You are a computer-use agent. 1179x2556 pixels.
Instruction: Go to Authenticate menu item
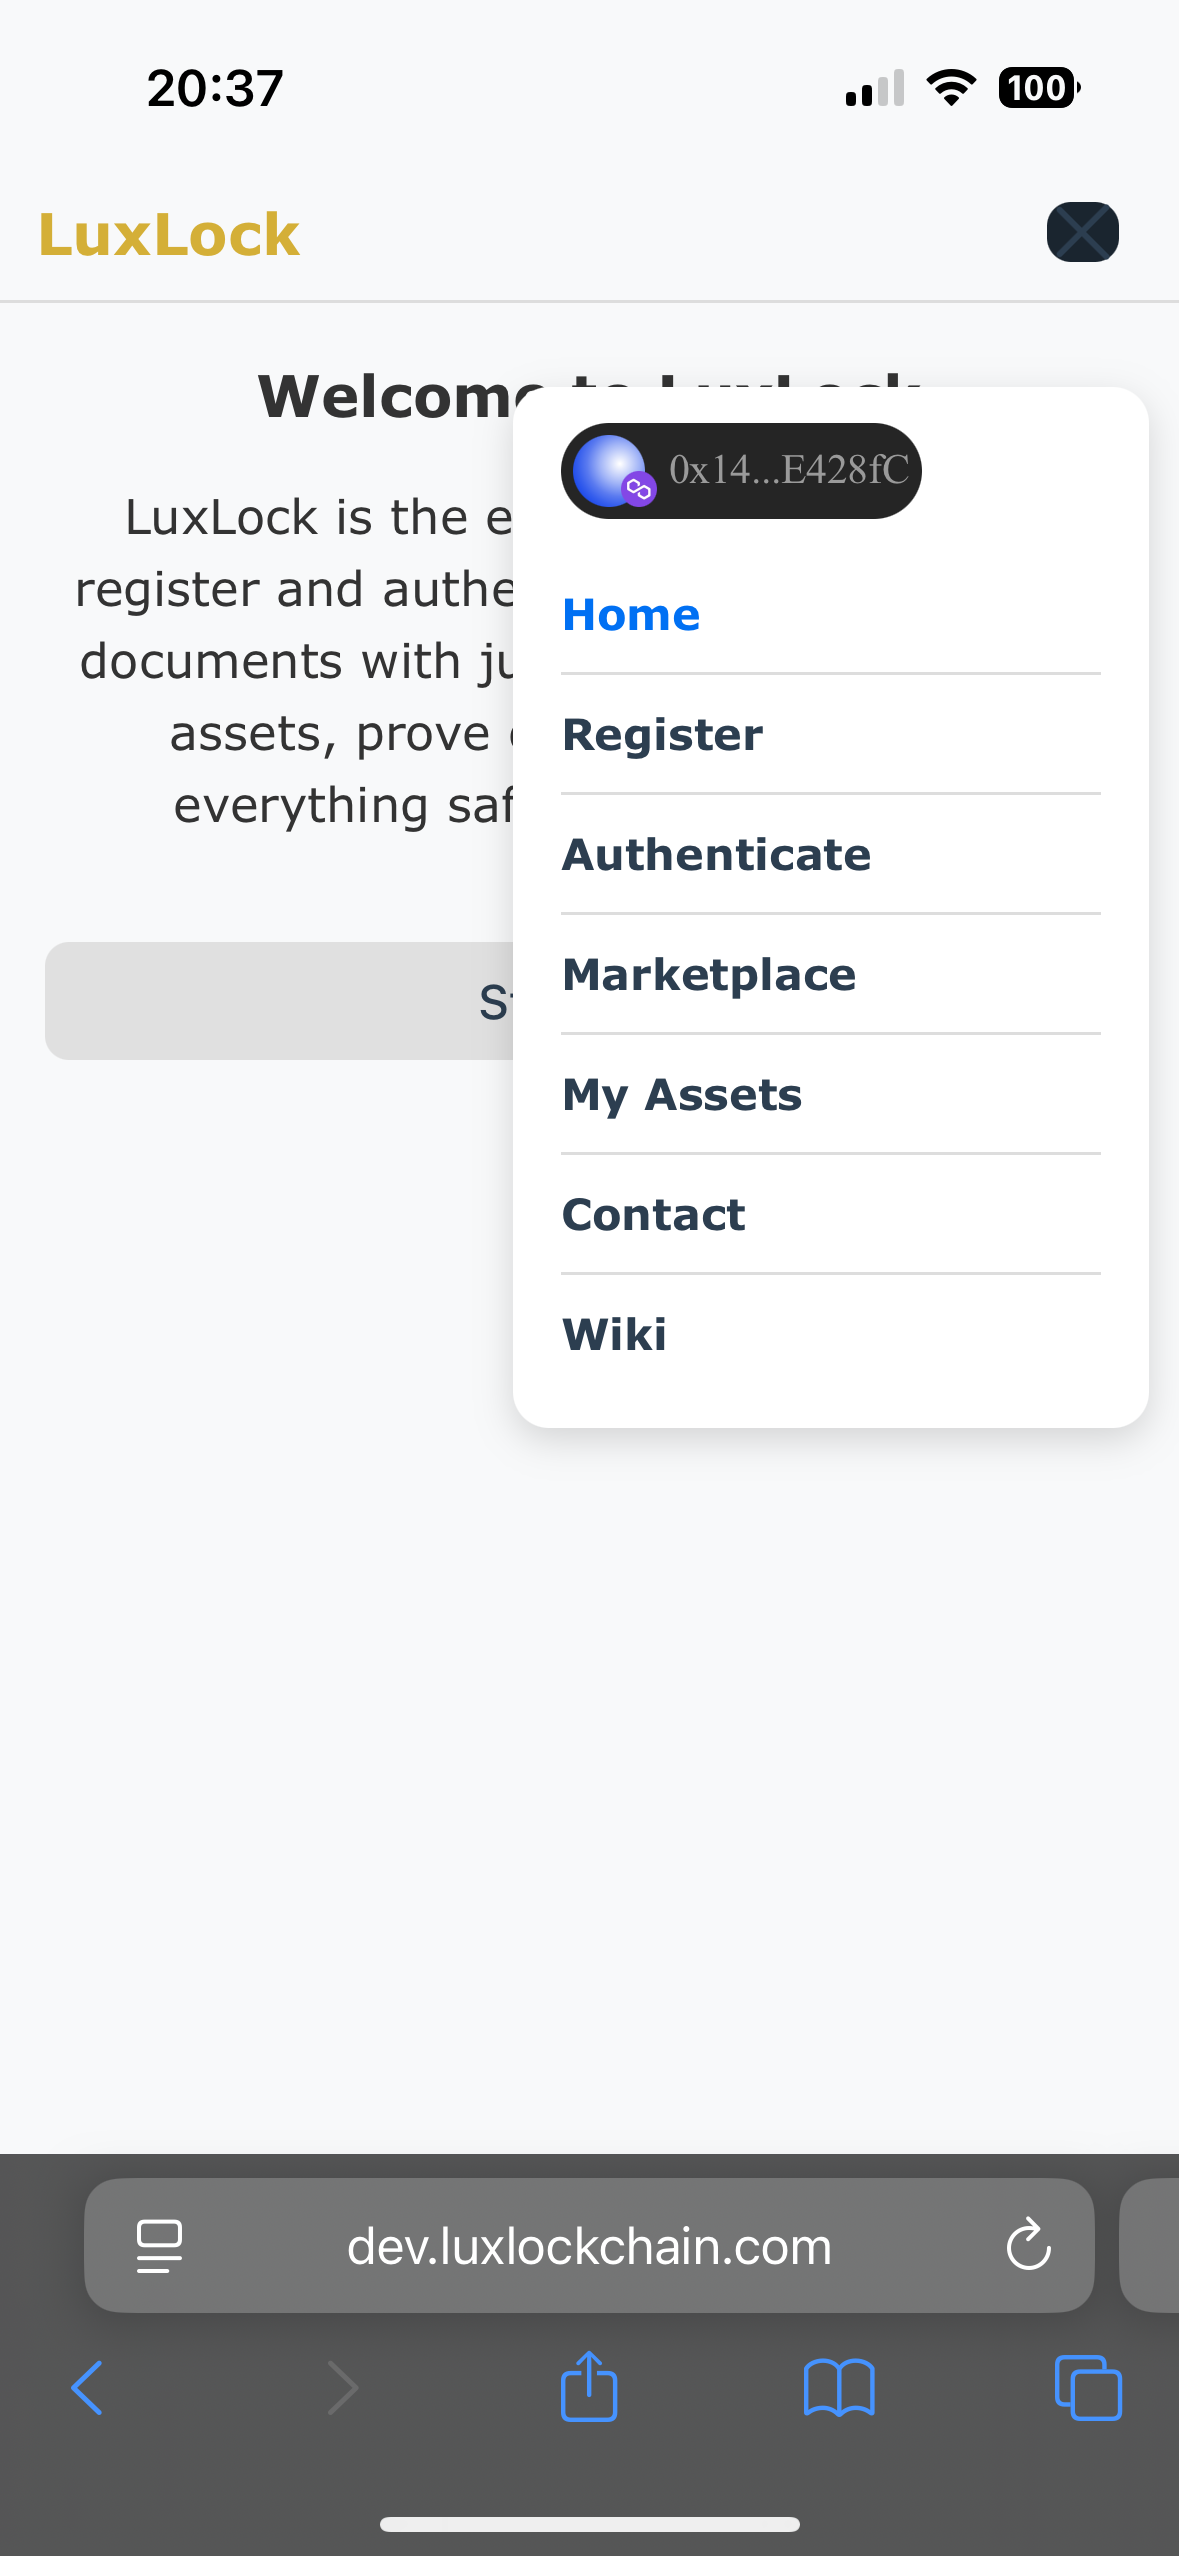716,855
